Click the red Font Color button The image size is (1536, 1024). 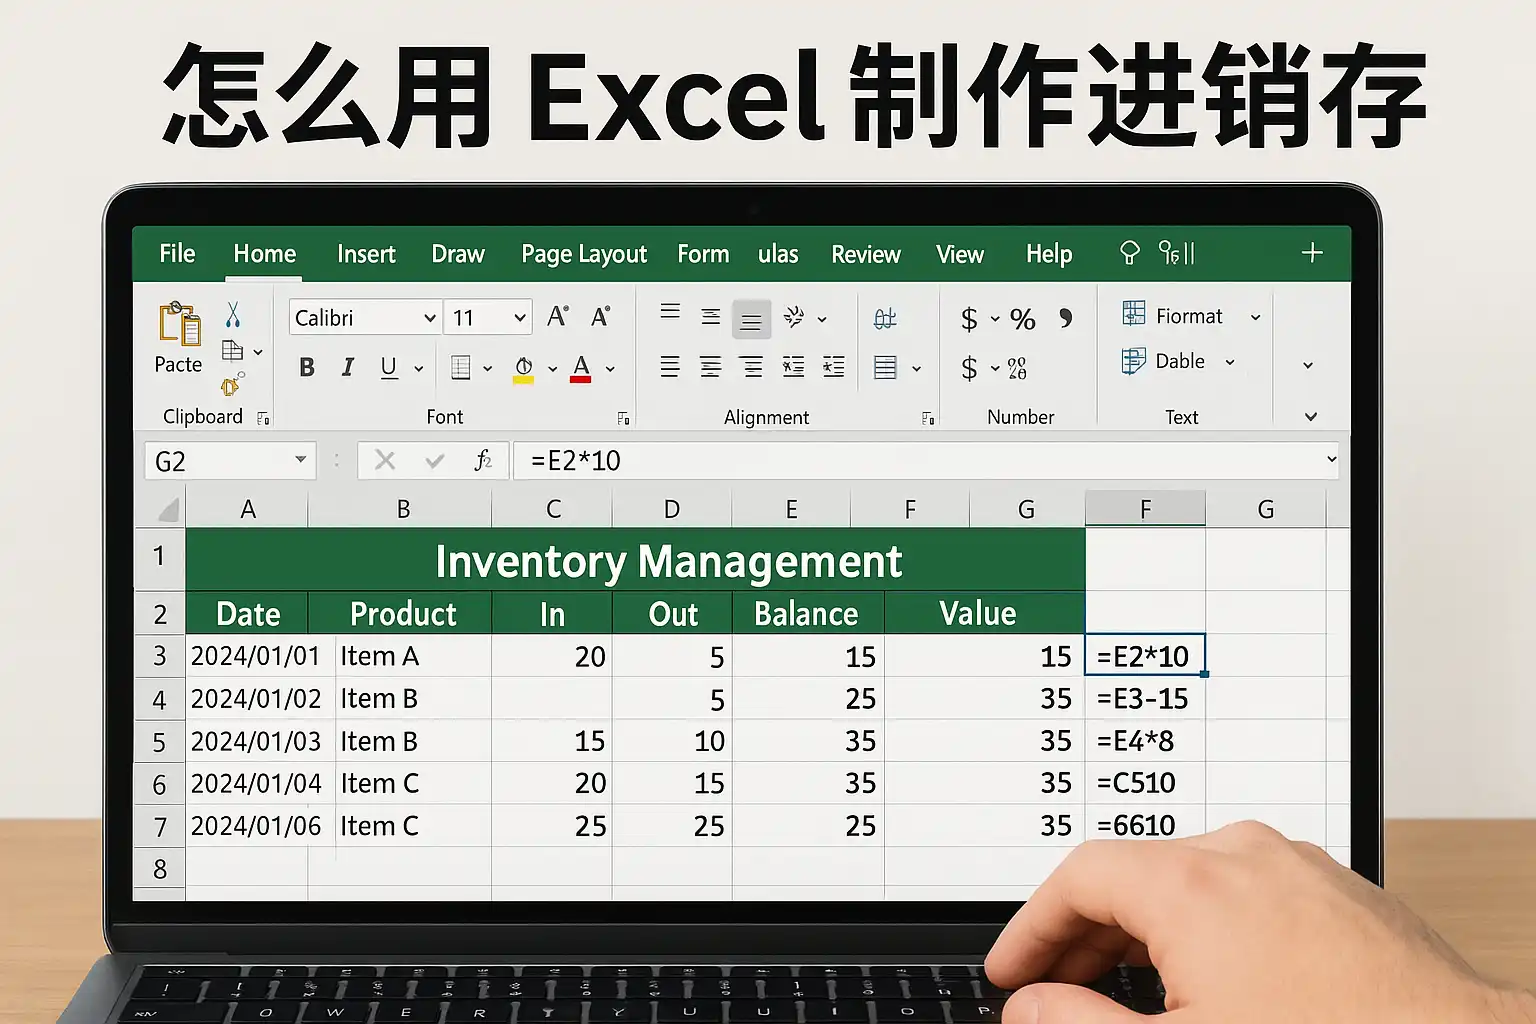(581, 369)
